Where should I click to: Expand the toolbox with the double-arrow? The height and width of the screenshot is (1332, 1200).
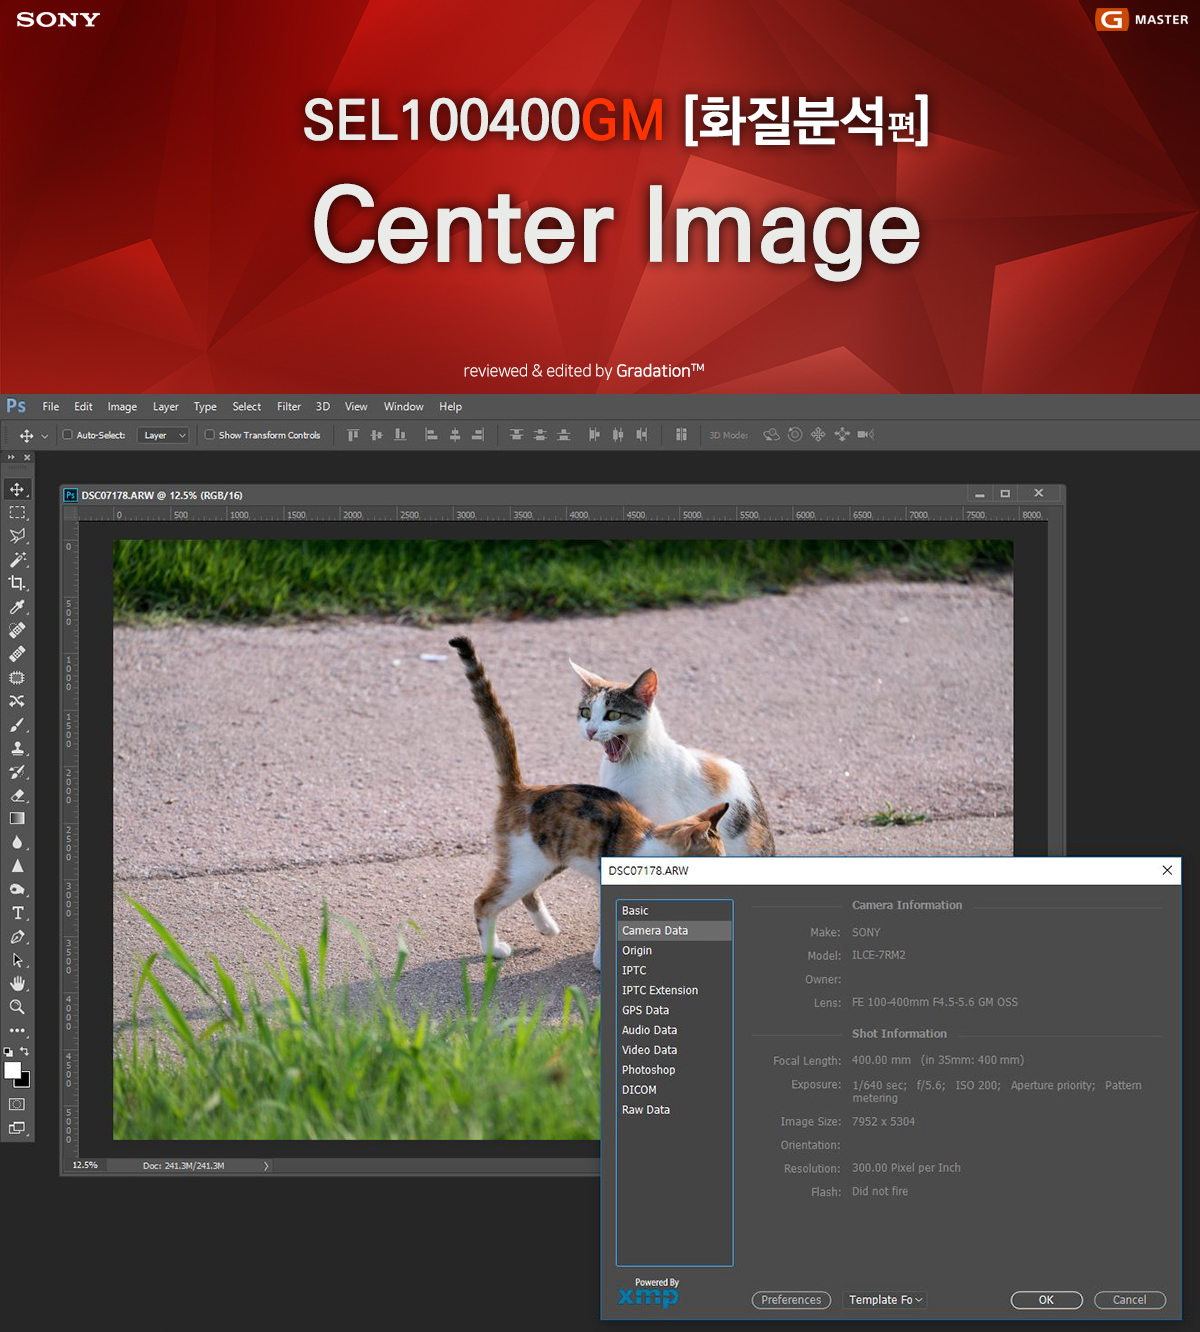pyautogui.click(x=11, y=457)
